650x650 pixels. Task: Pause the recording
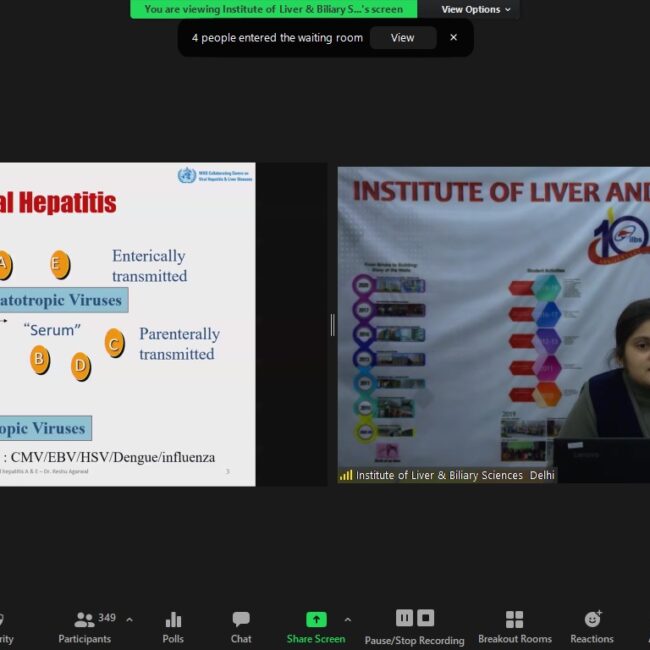pos(404,618)
